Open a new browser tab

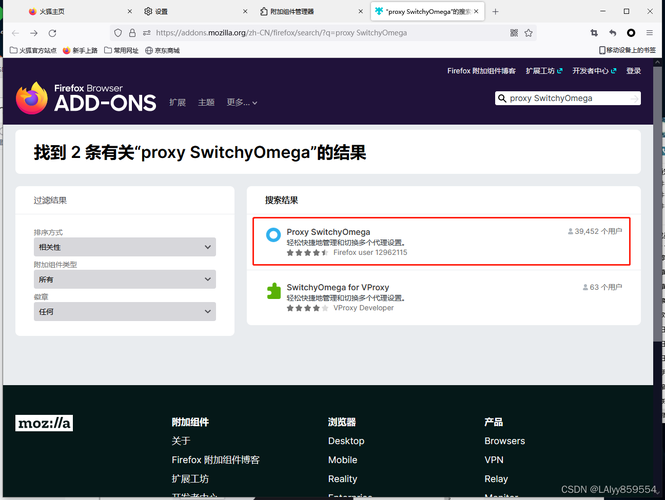pos(495,11)
